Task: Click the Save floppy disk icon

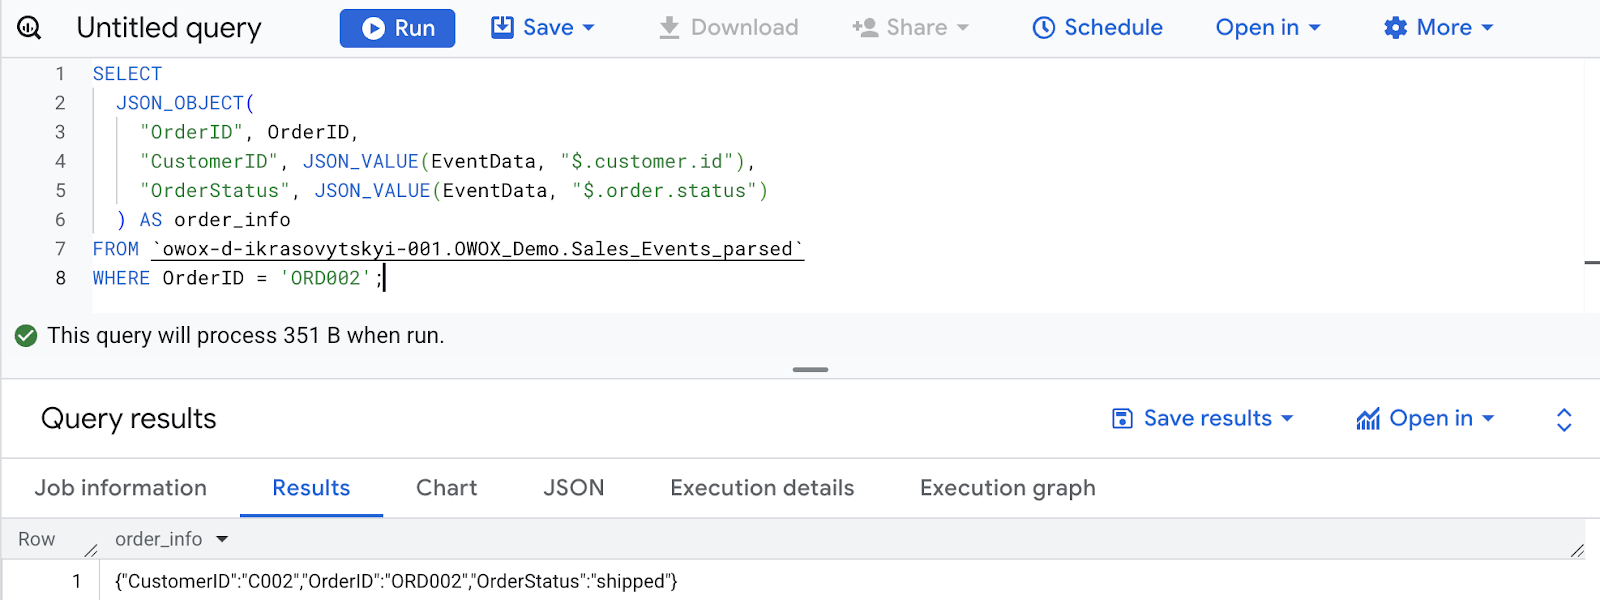Action: [x=502, y=28]
